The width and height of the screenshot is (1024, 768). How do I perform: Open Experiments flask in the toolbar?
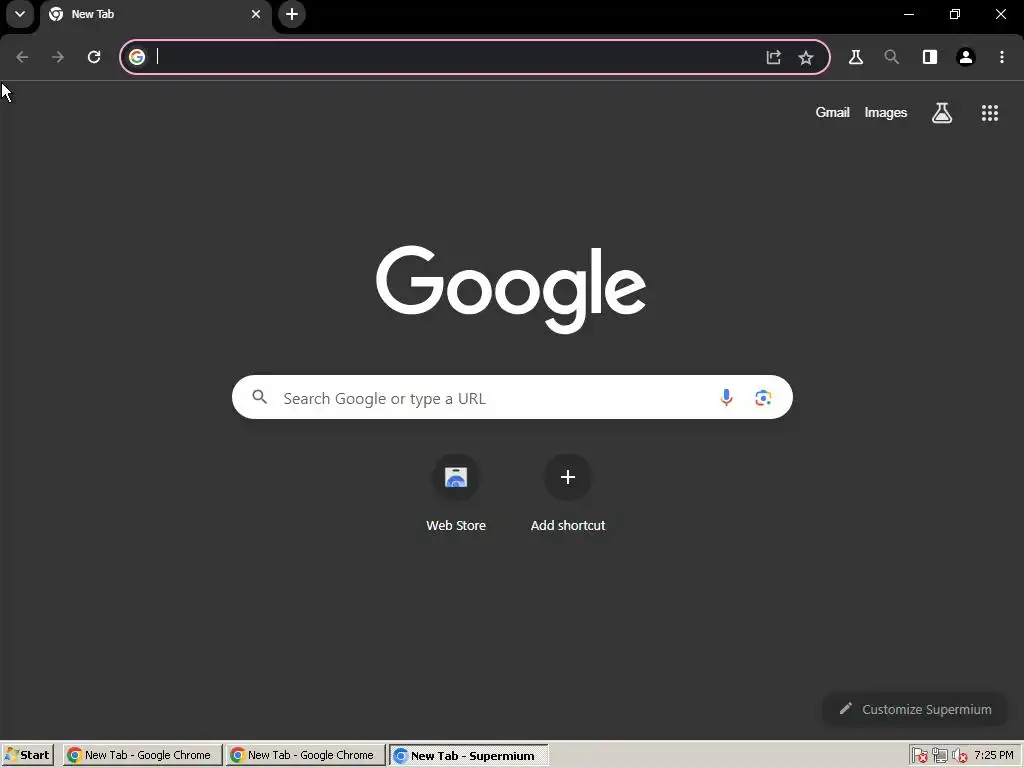coord(856,57)
